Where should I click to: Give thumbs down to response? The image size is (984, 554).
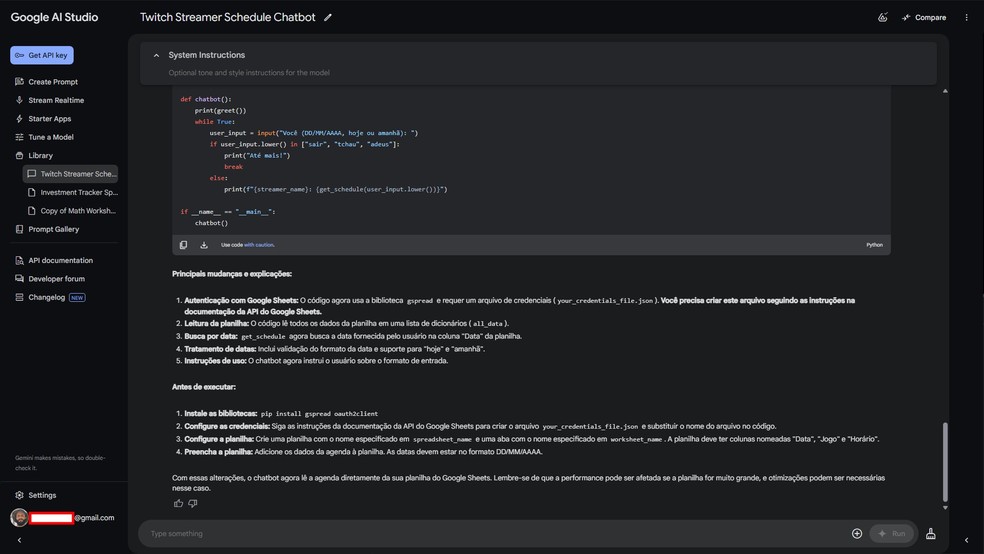[193, 503]
